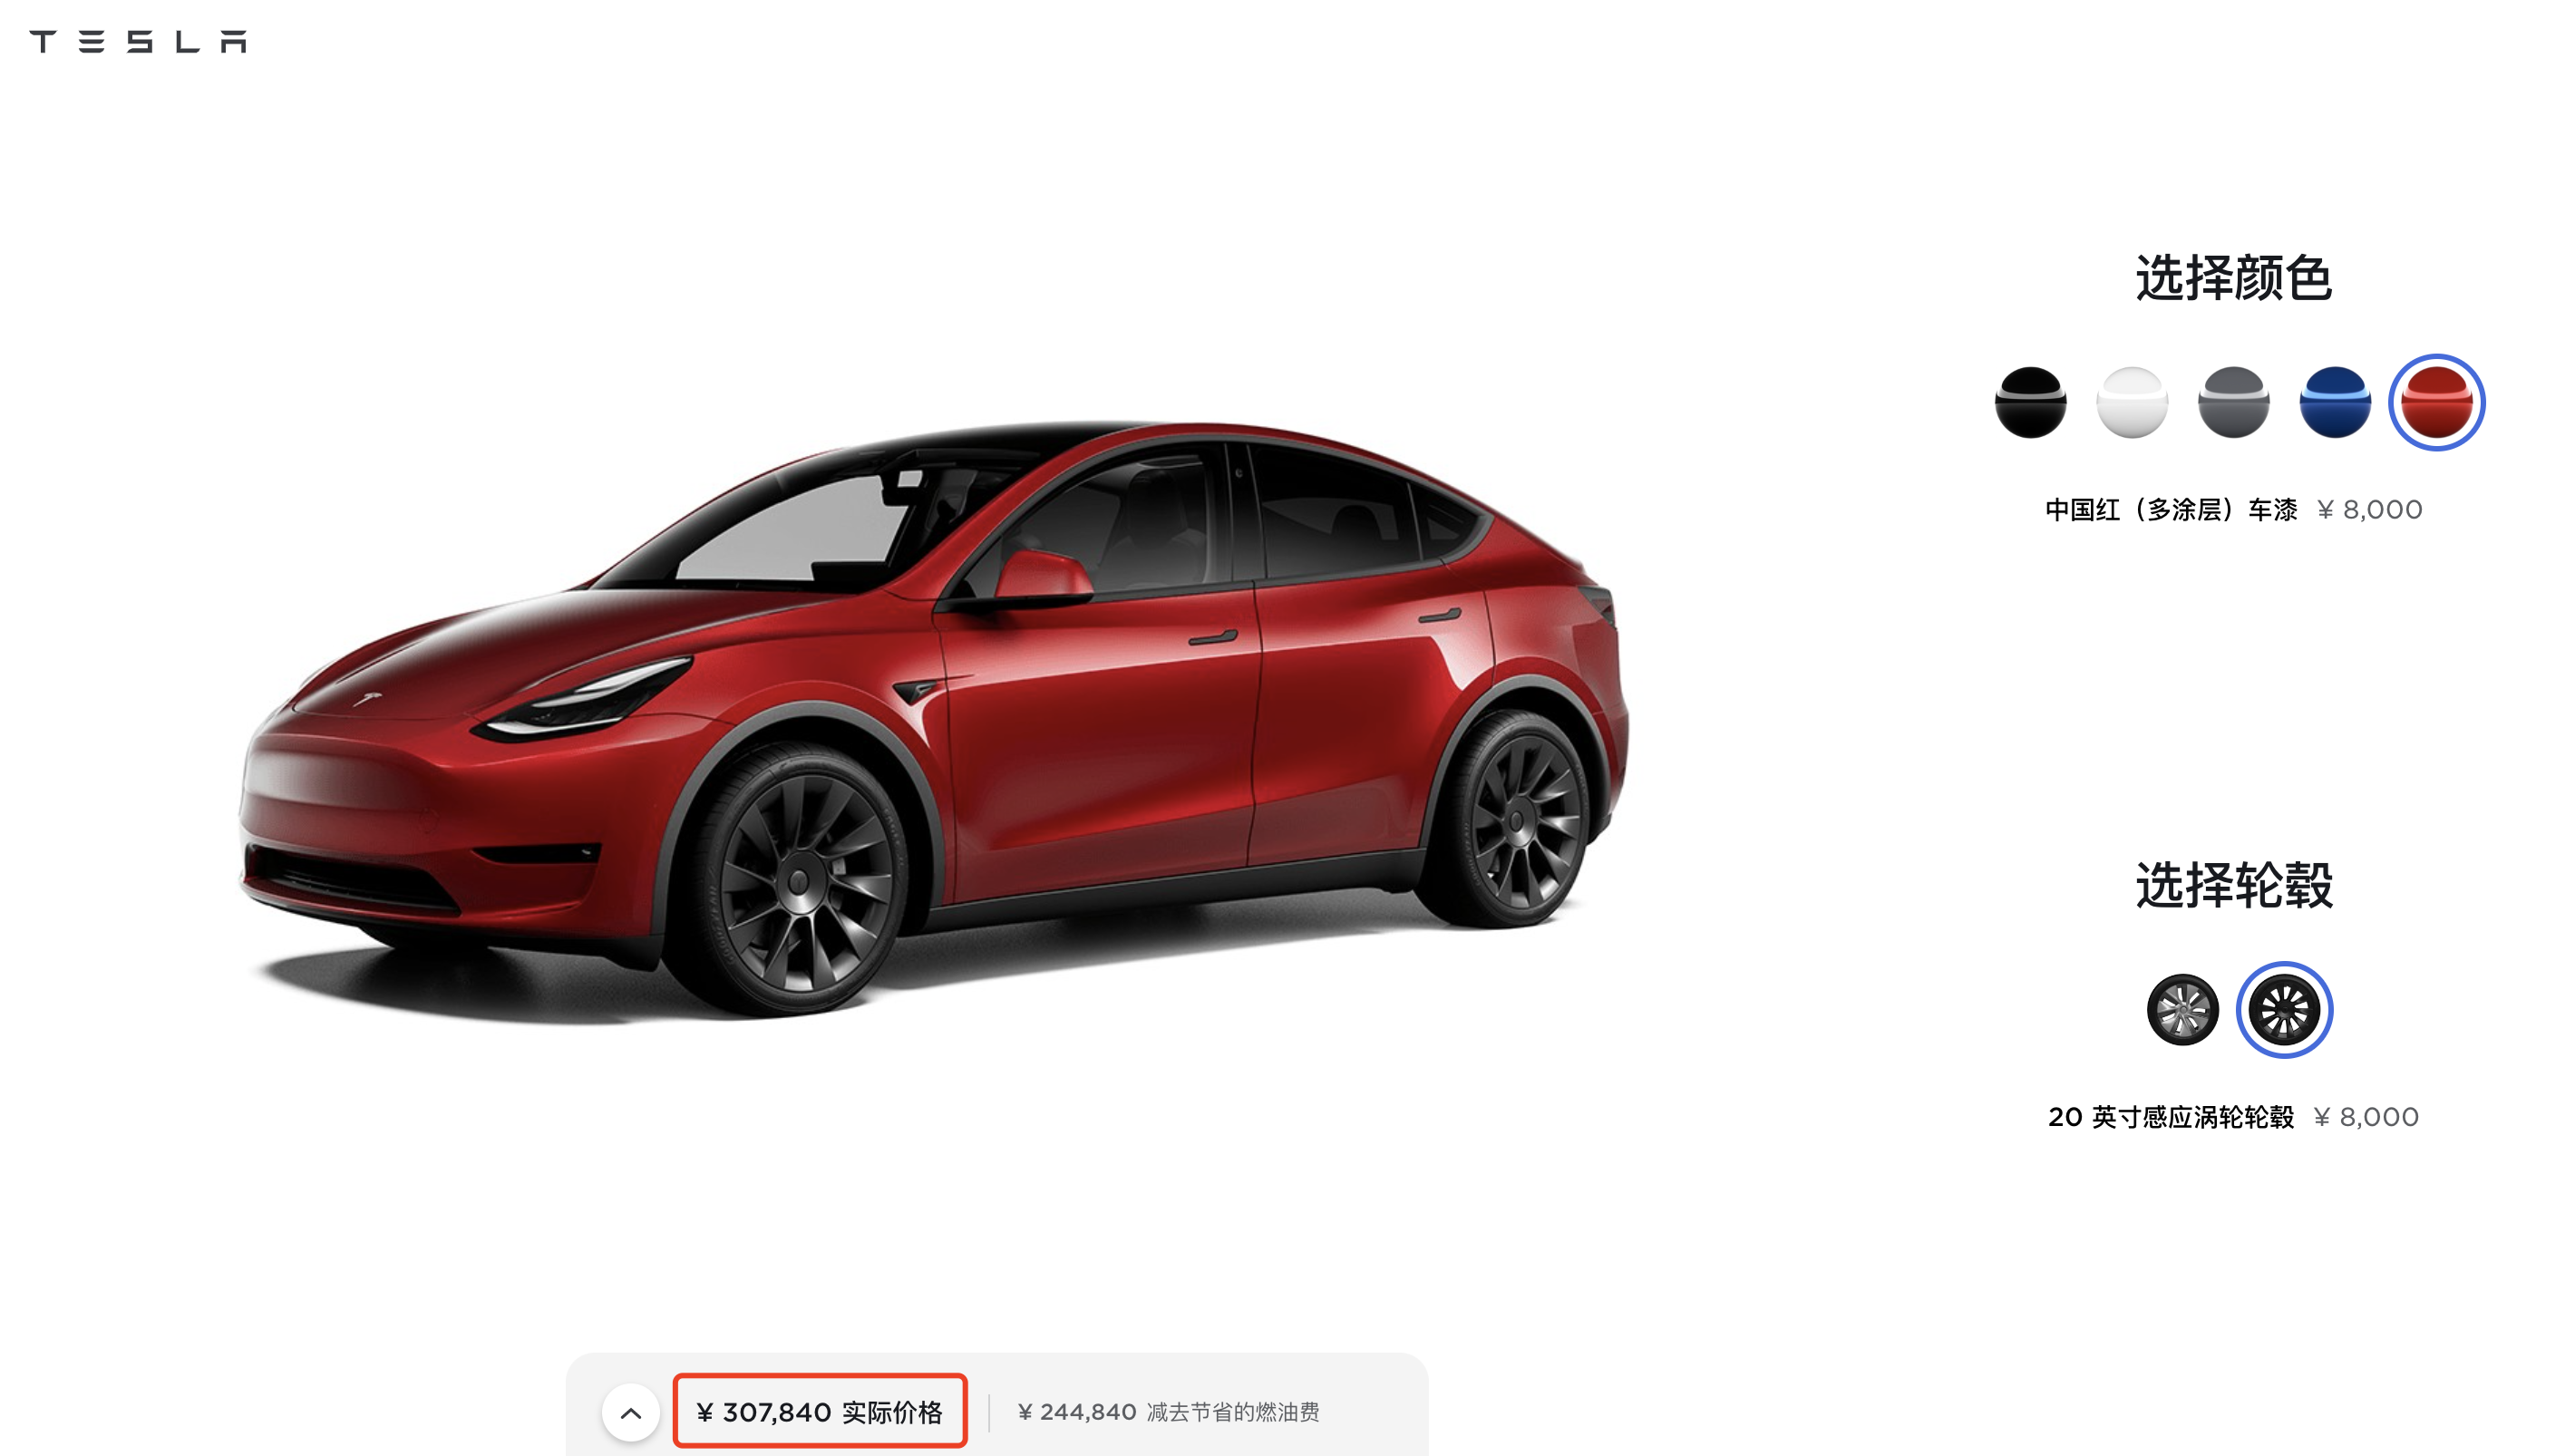Image resolution: width=2575 pixels, height=1456 pixels.
Task: Switch to ¥ 244,840 减去节省的燃油费
Action: point(1168,1412)
